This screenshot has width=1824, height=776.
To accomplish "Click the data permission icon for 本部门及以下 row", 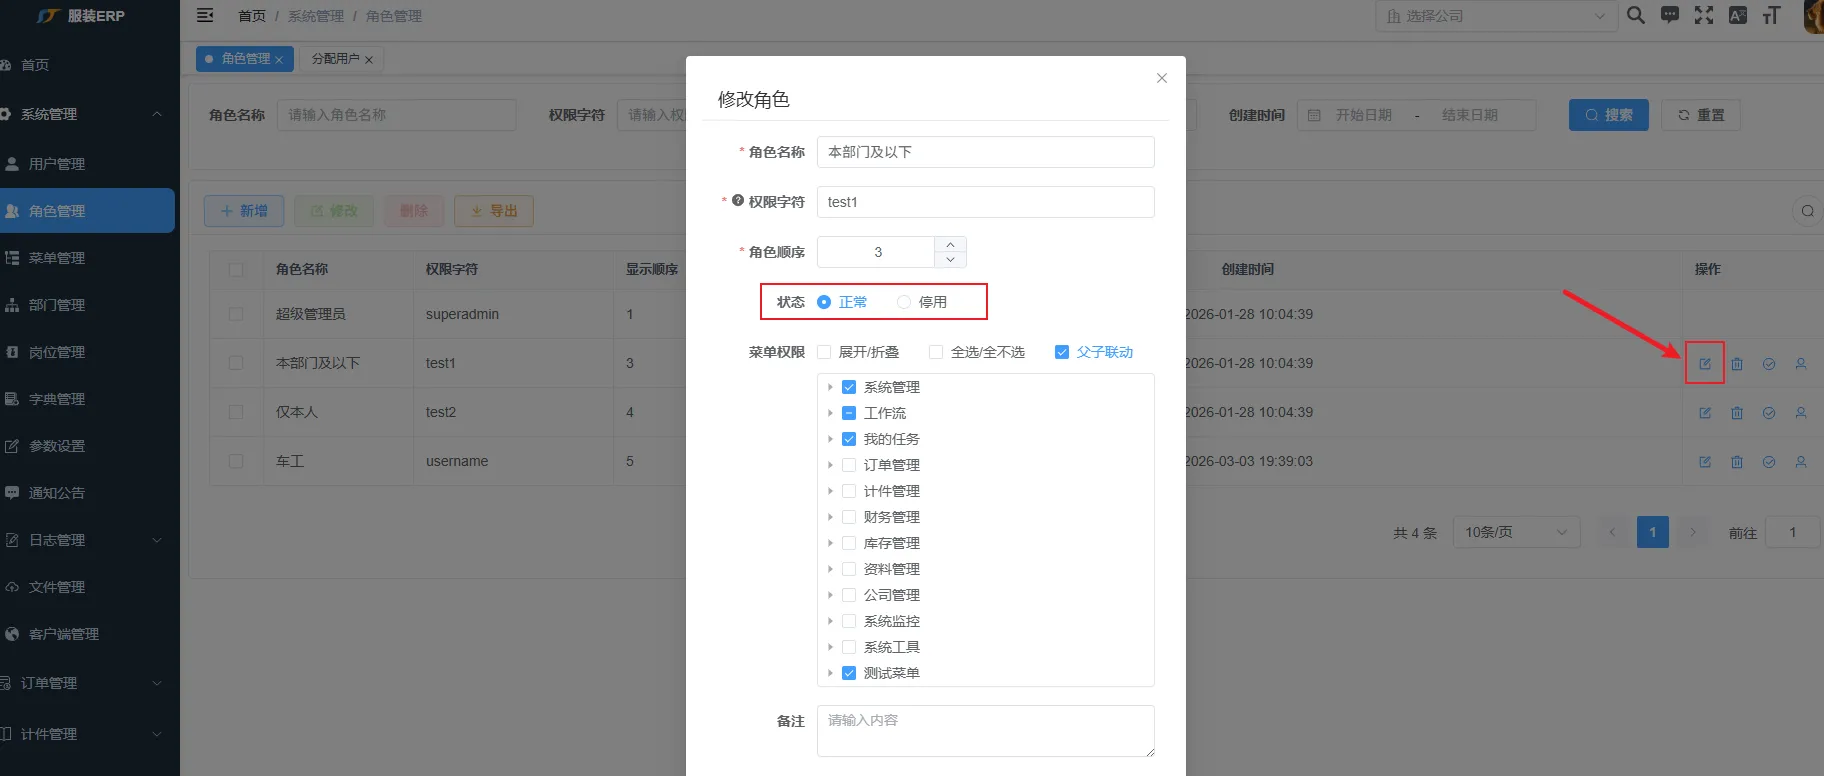I will pyautogui.click(x=1769, y=364).
